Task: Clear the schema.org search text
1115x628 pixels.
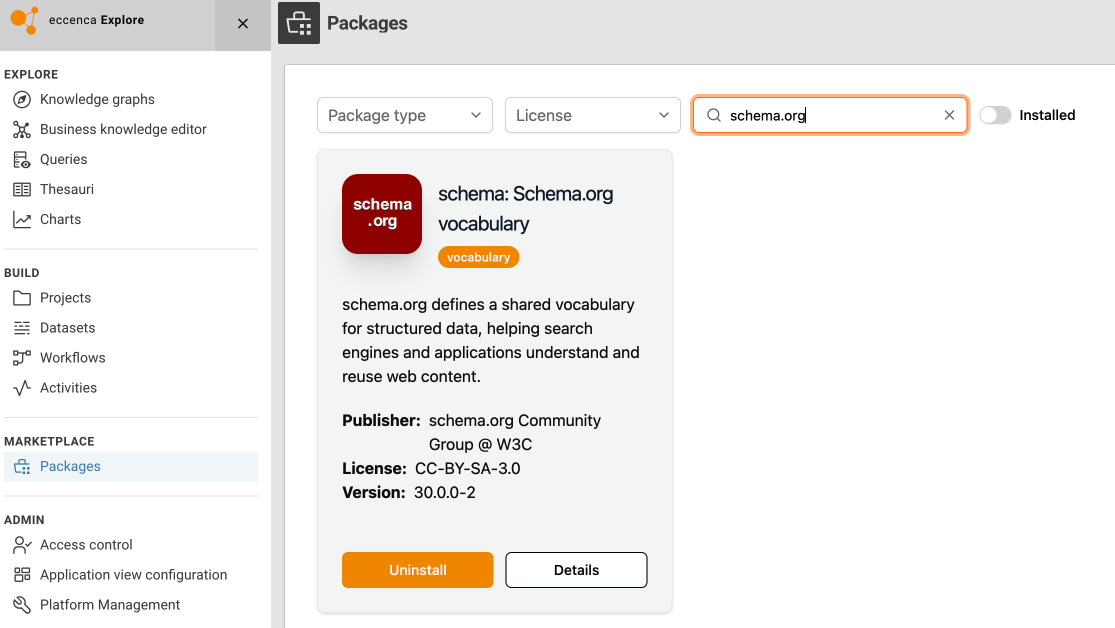Action: pyautogui.click(x=949, y=115)
